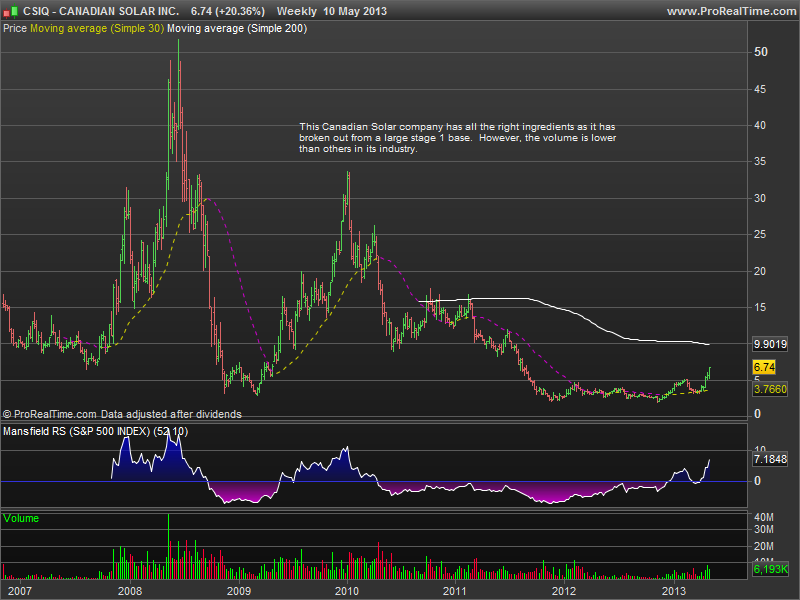
Task: Click the 2013 marker on the time axis
Action: pos(674,591)
